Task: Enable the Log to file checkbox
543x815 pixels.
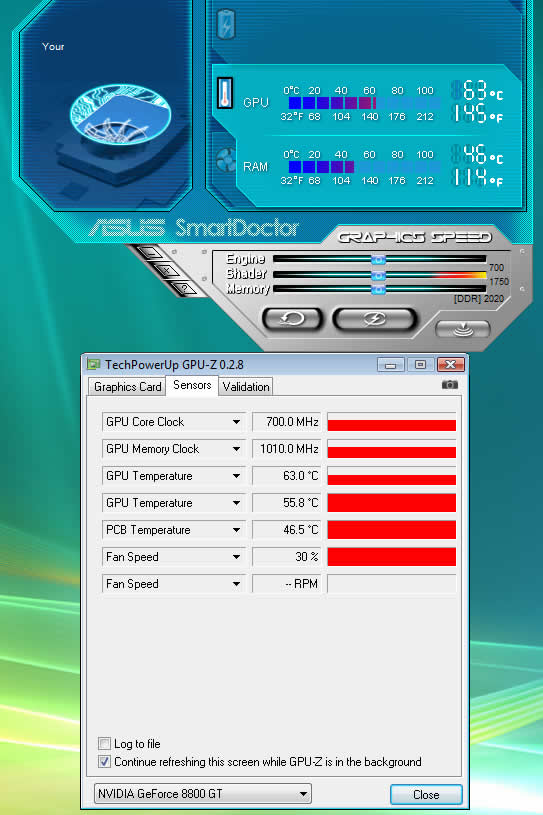Action: [104, 743]
